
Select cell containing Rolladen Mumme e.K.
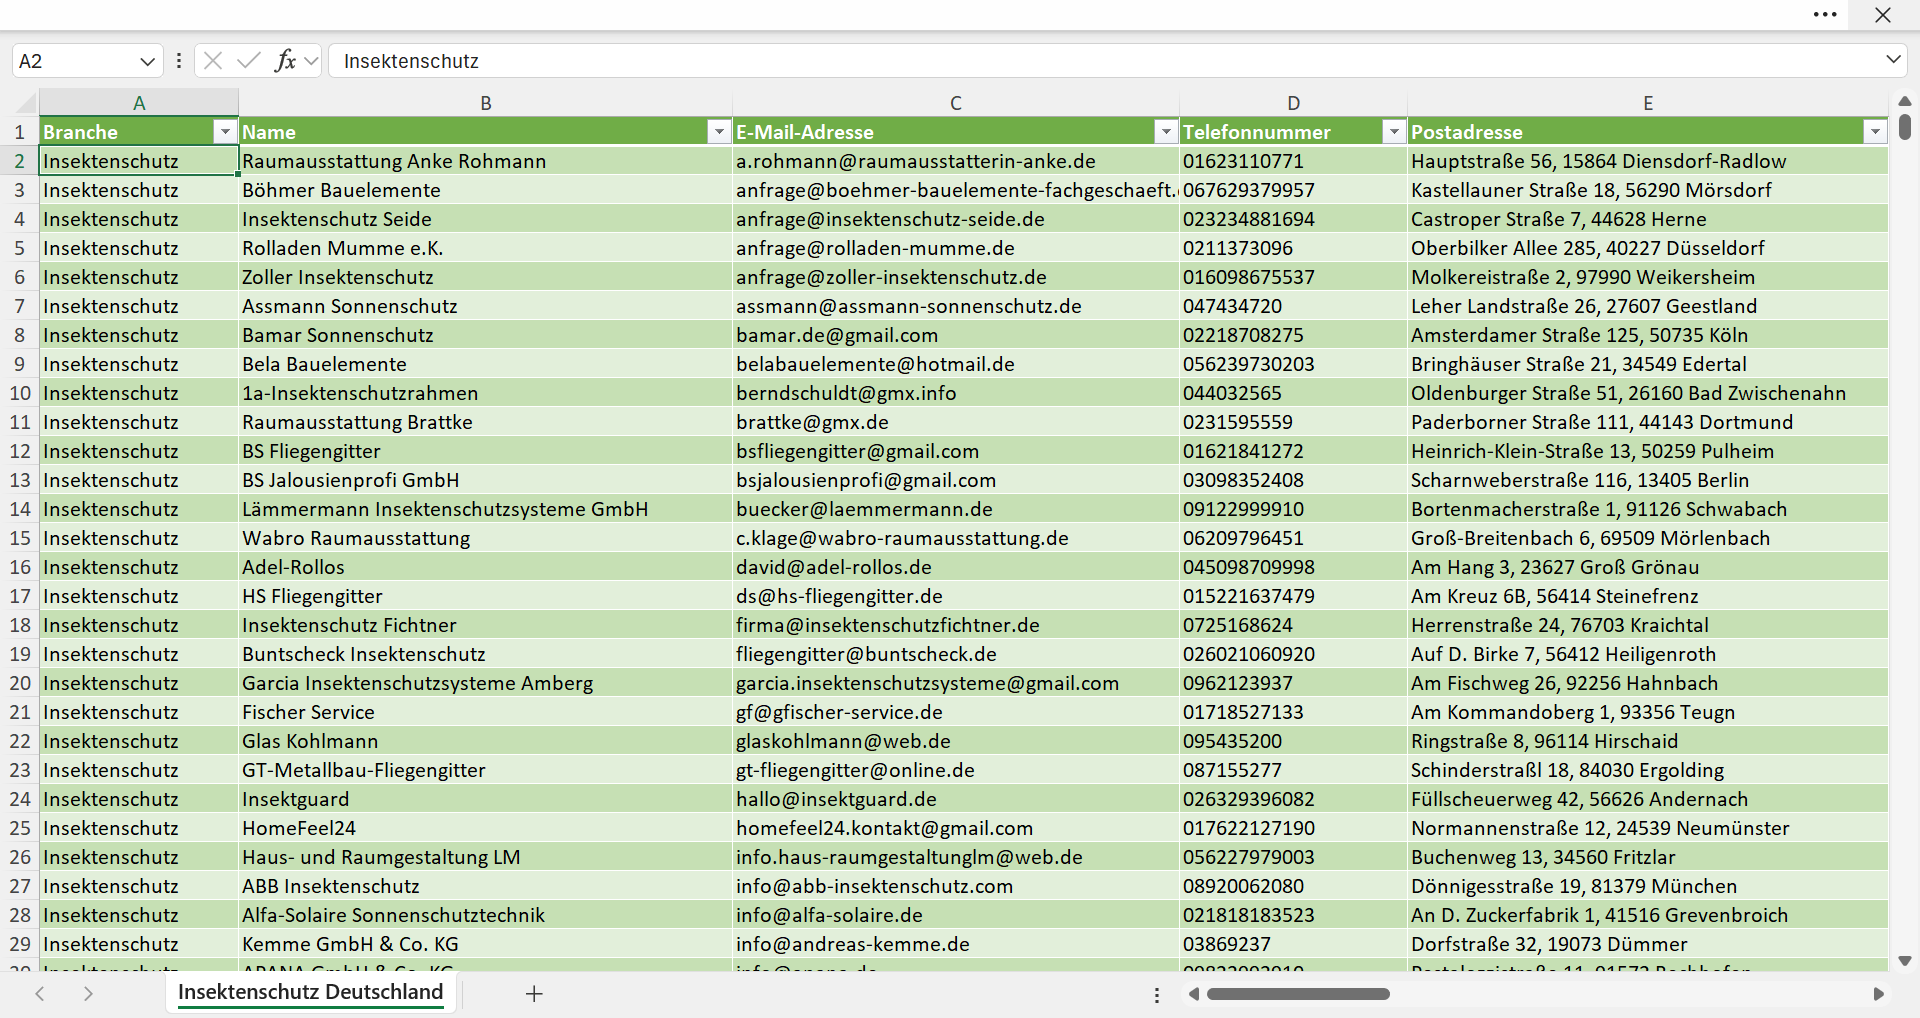pyautogui.click(x=485, y=248)
